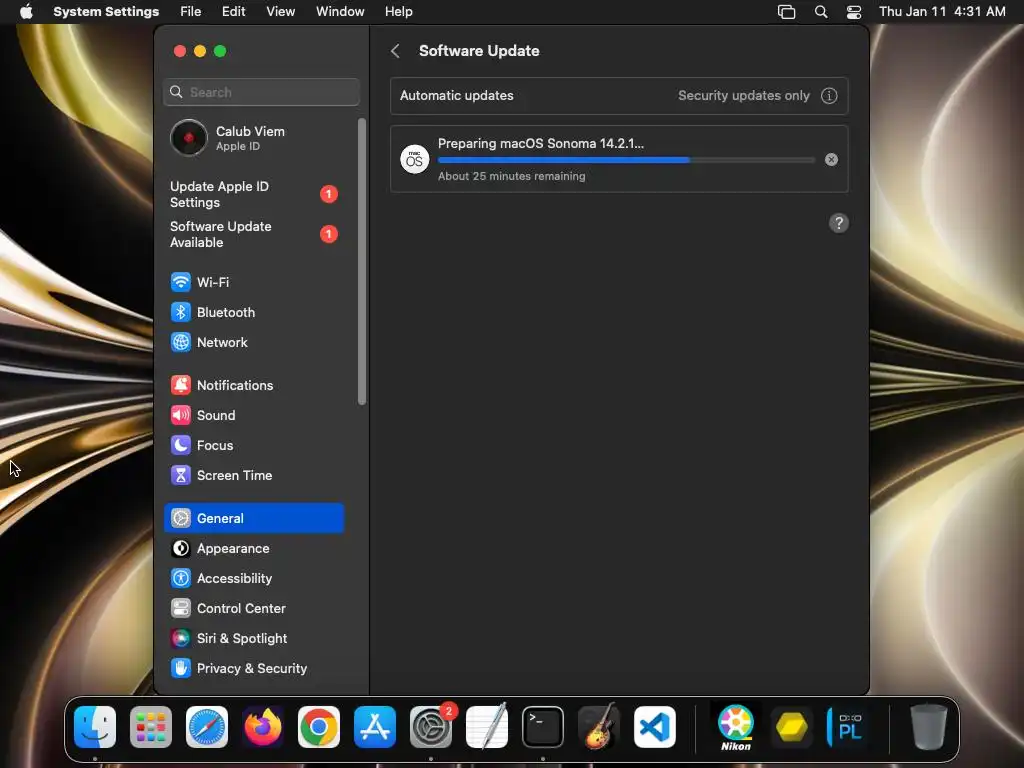Click the sidebar scrollbar
The image size is (1024, 768).
pyautogui.click(x=362, y=261)
